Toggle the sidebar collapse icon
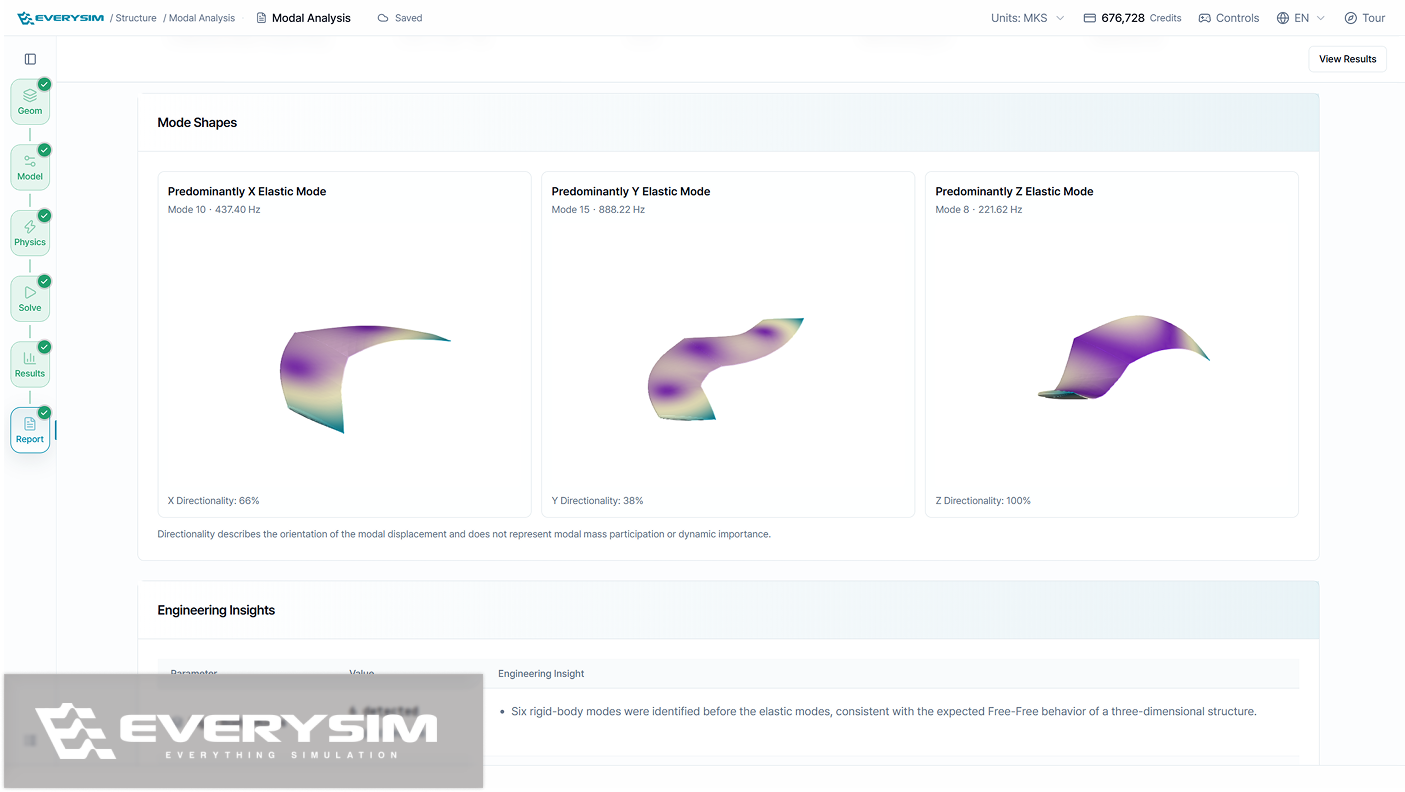 click(x=30, y=59)
